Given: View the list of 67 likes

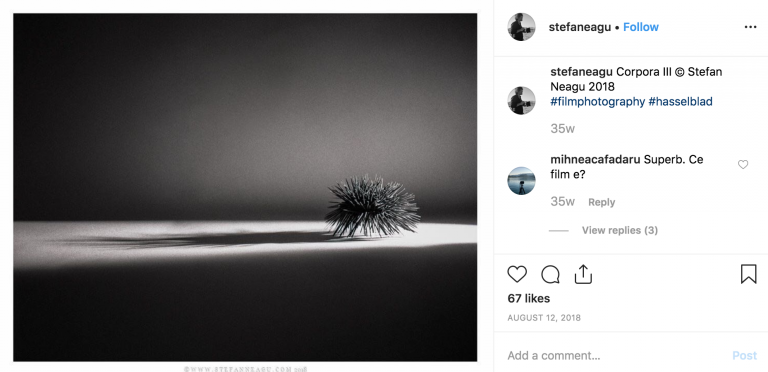Looking at the screenshot, I should click(528, 298).
